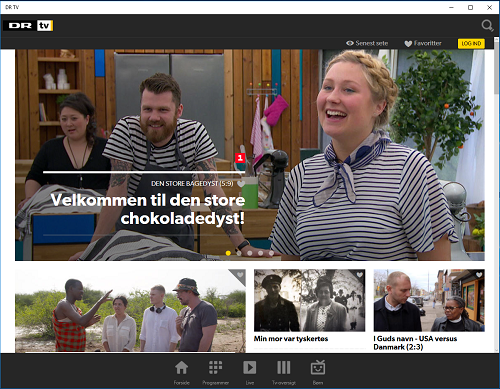Select the second carousel dot
Screen dimensions: 500x389
tap(239, 253)
